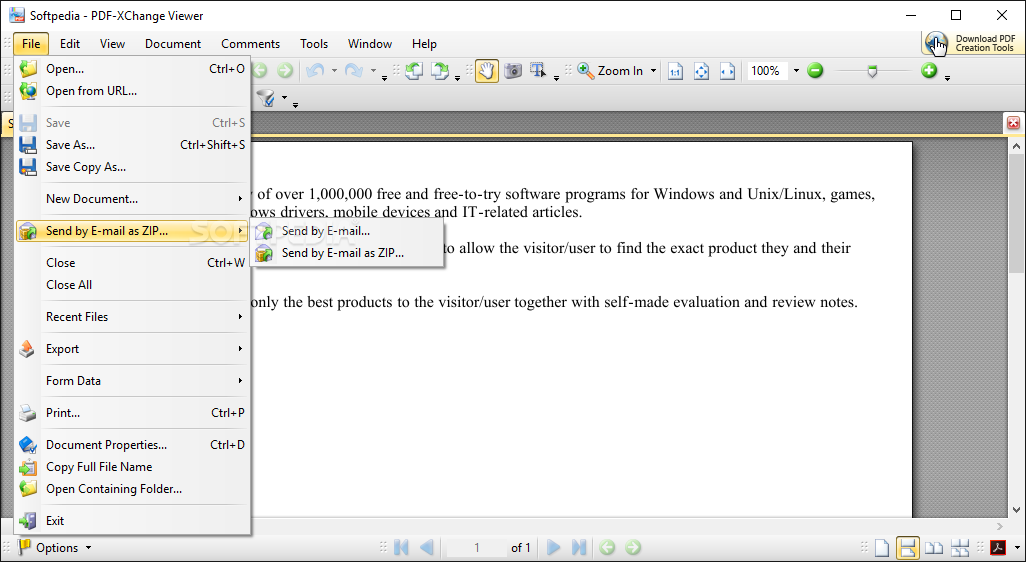The image size is (1026, 562).
Task: Choose Close All
Action: (132, 285)
